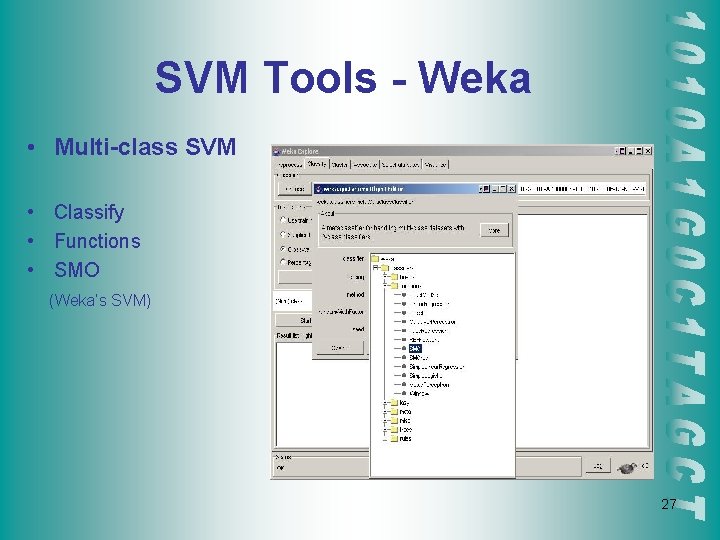Click the Weka Explorer title bar icon
The image size is (720, 540).
(x=276, y=151)
